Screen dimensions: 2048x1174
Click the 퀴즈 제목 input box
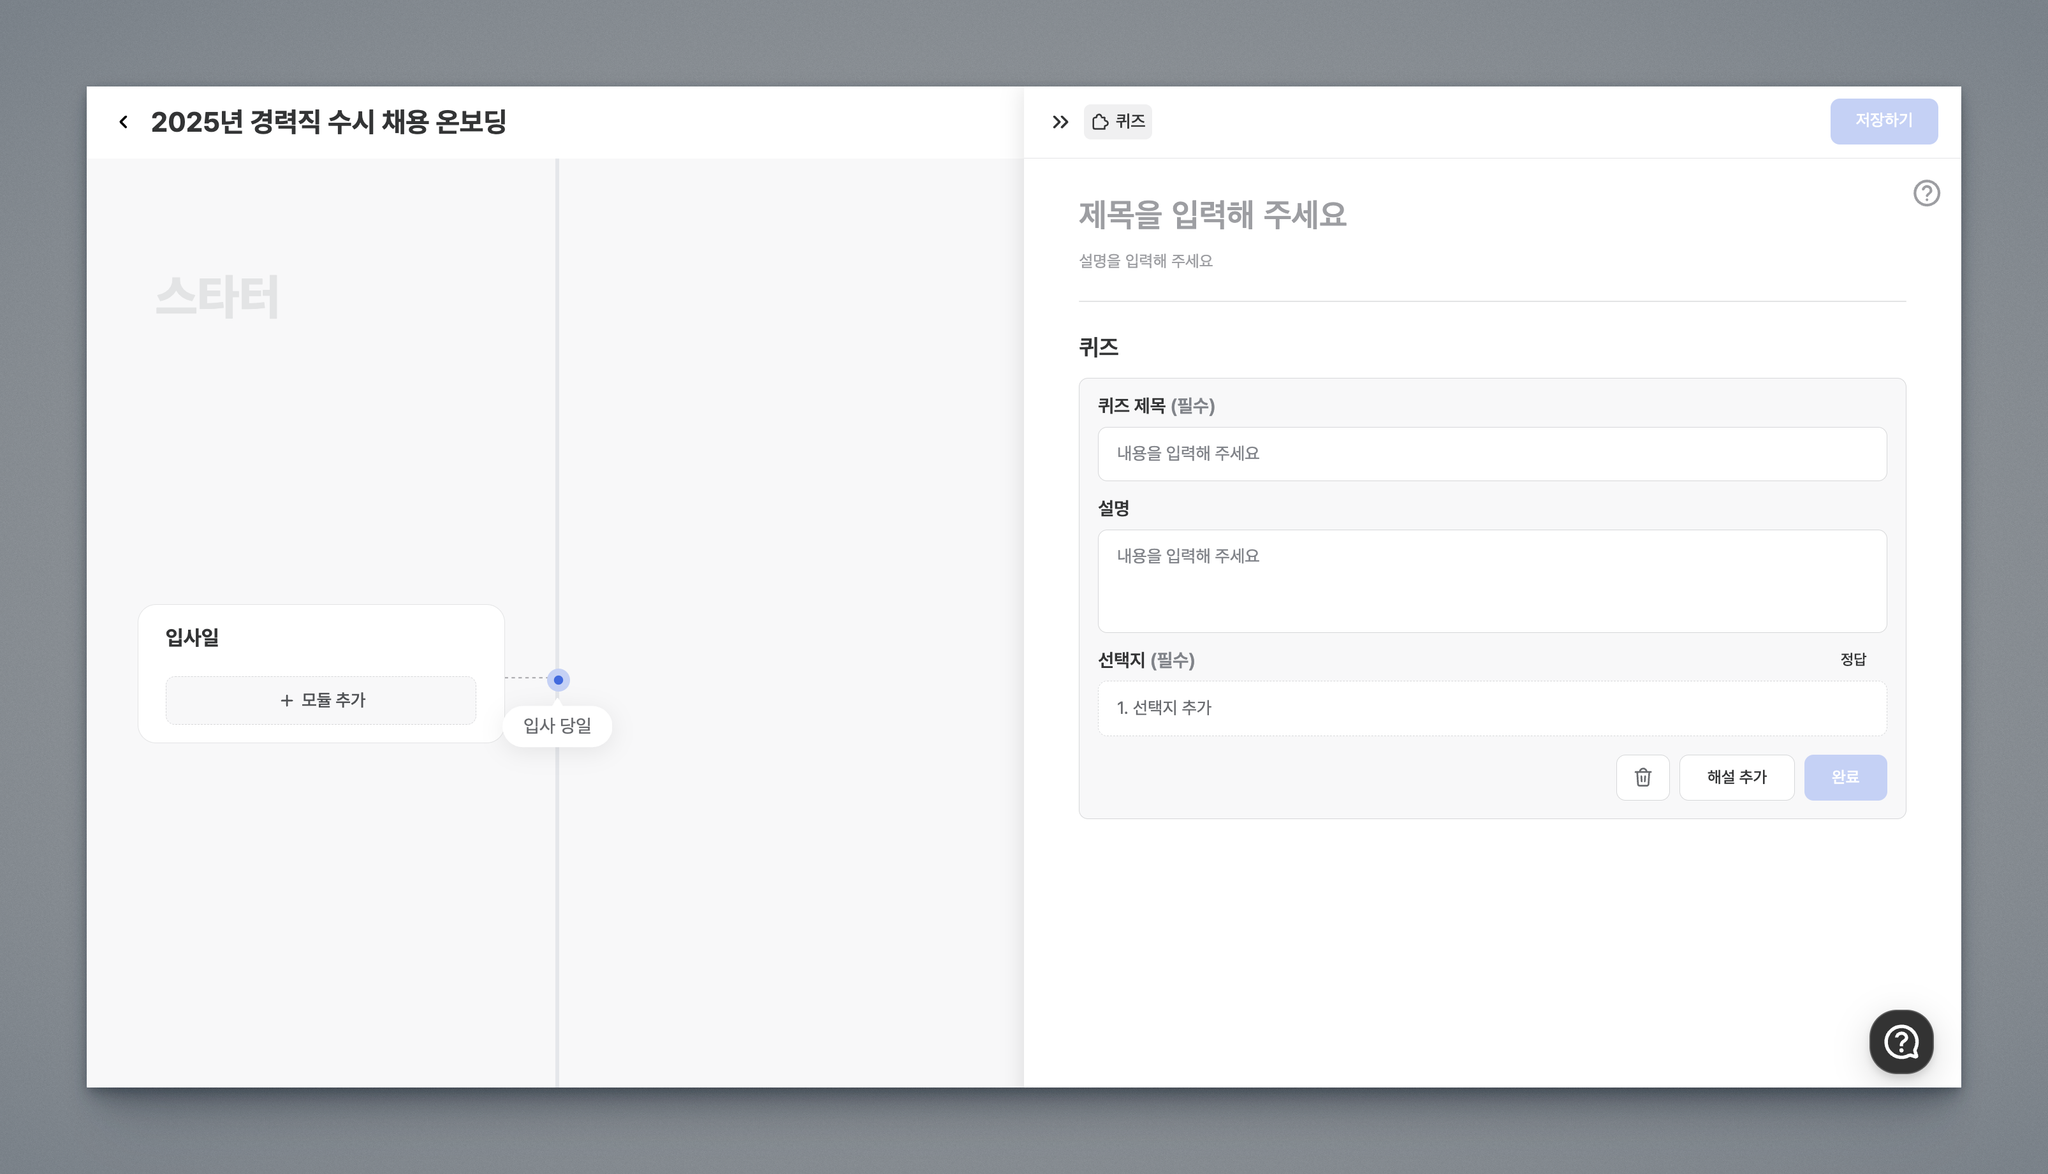pyautogui.click(x=1491, y=454)
